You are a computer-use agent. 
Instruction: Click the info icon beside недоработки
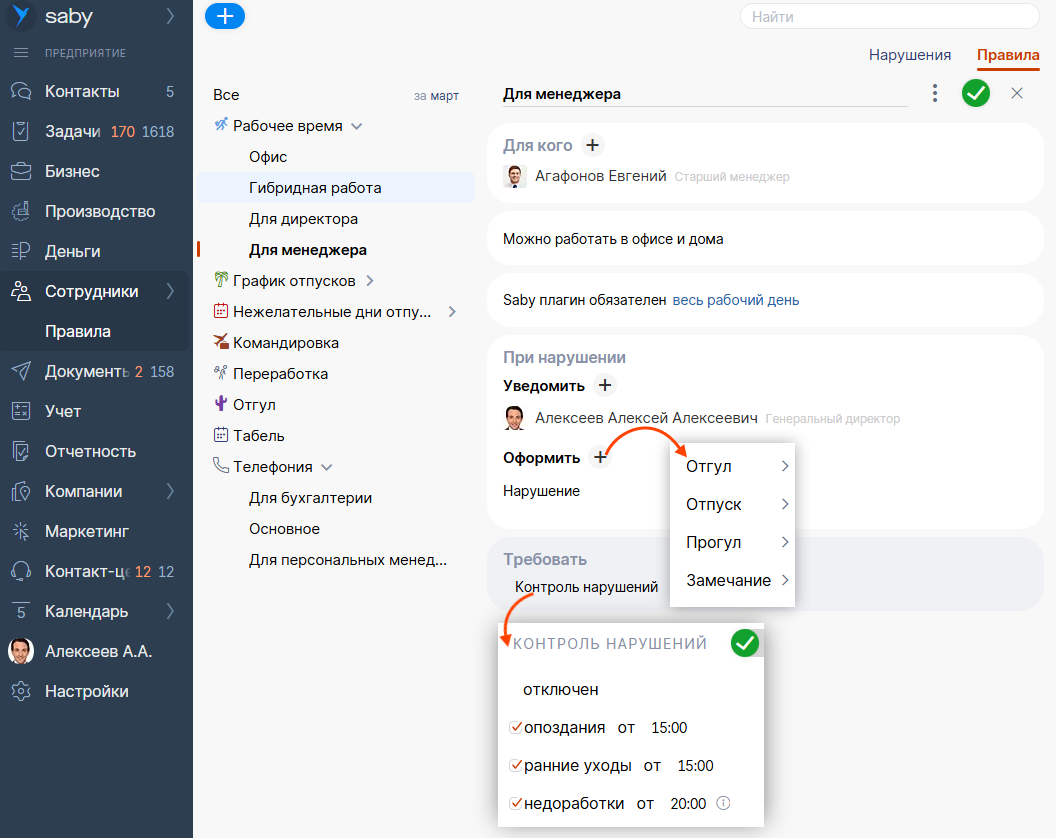(x=724, y=803)
